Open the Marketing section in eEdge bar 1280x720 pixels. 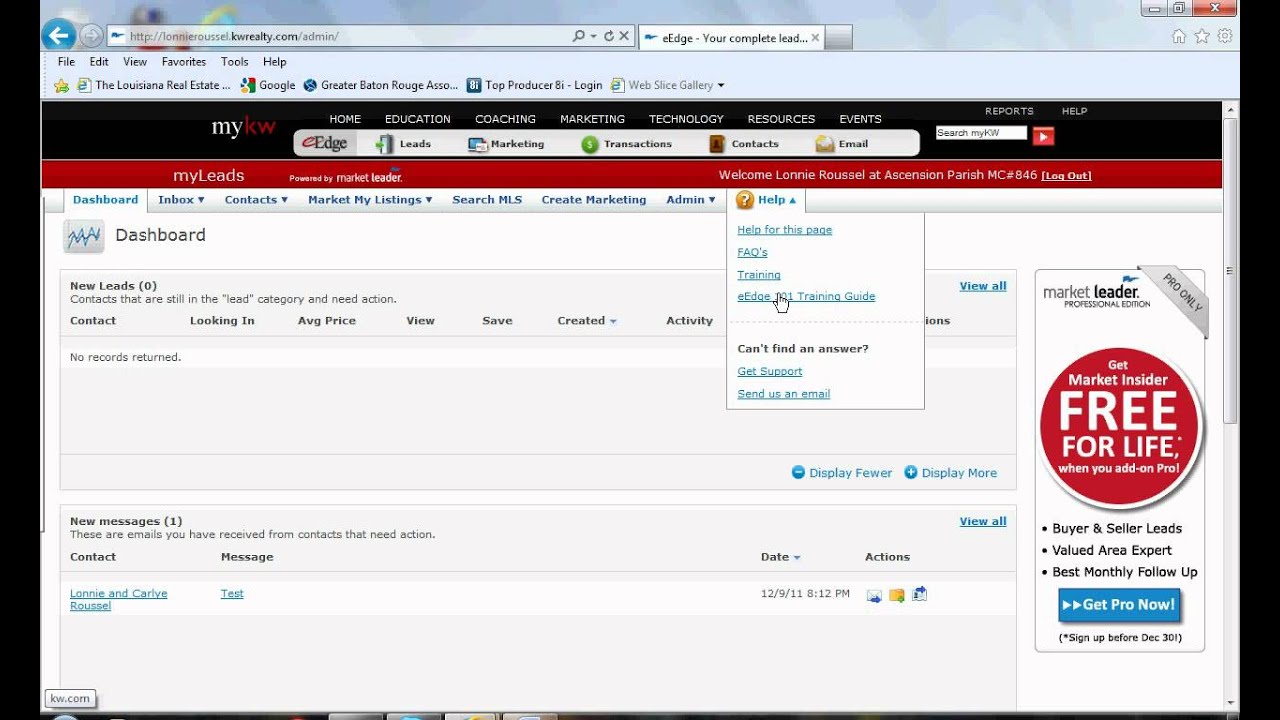tap(506, 144)
